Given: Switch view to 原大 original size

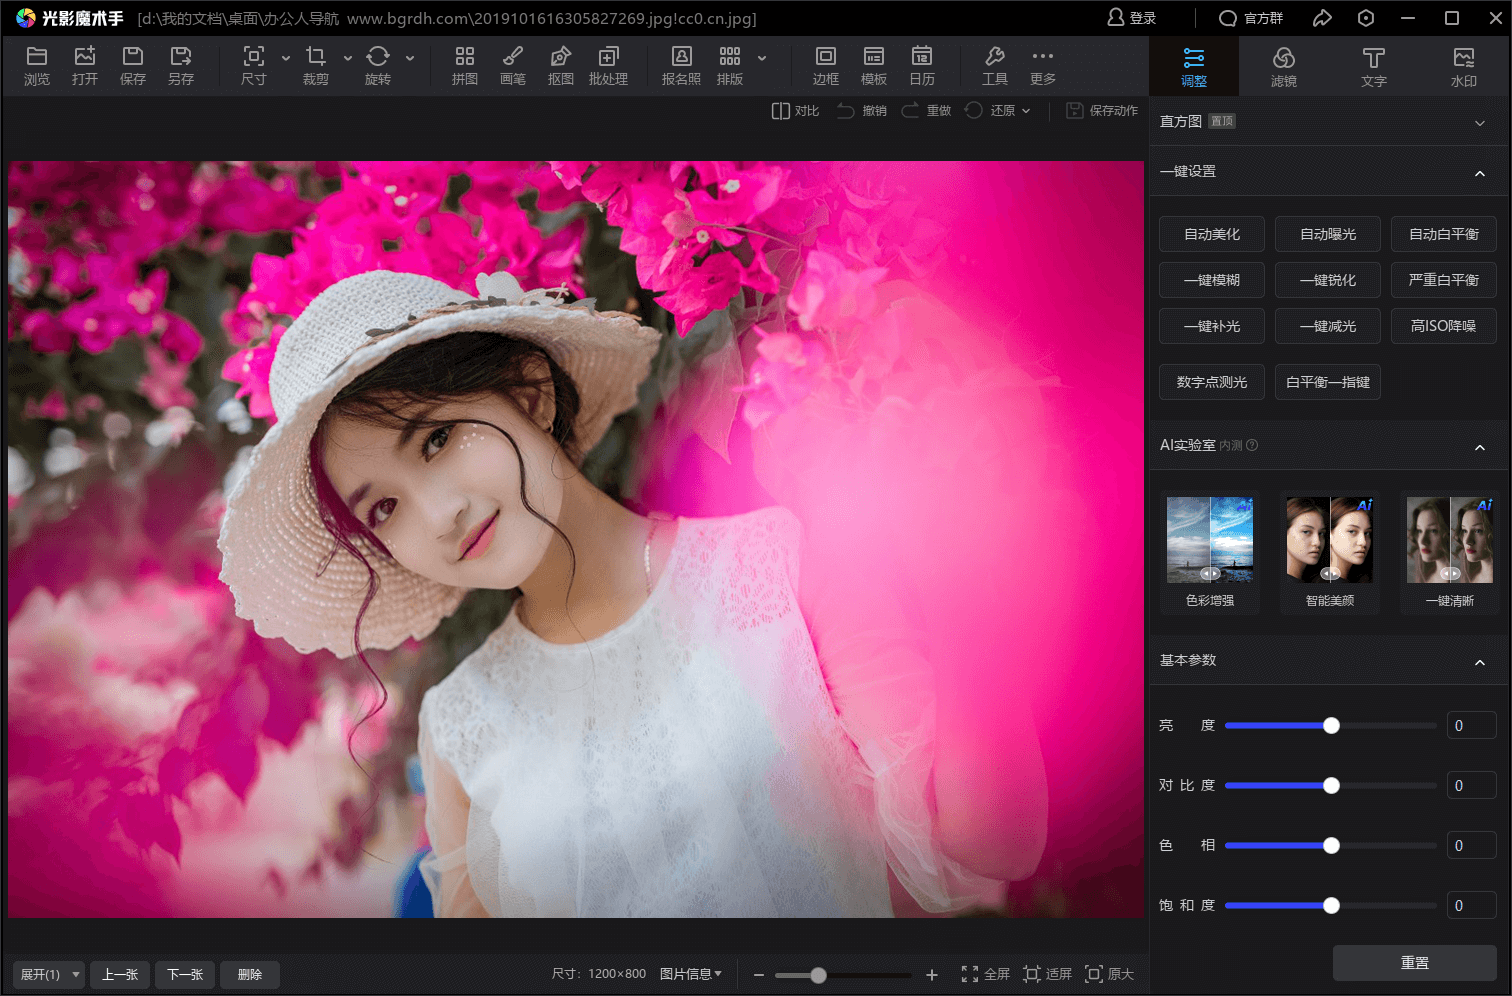Looking at the screenshot, I should click(1109, 974).
